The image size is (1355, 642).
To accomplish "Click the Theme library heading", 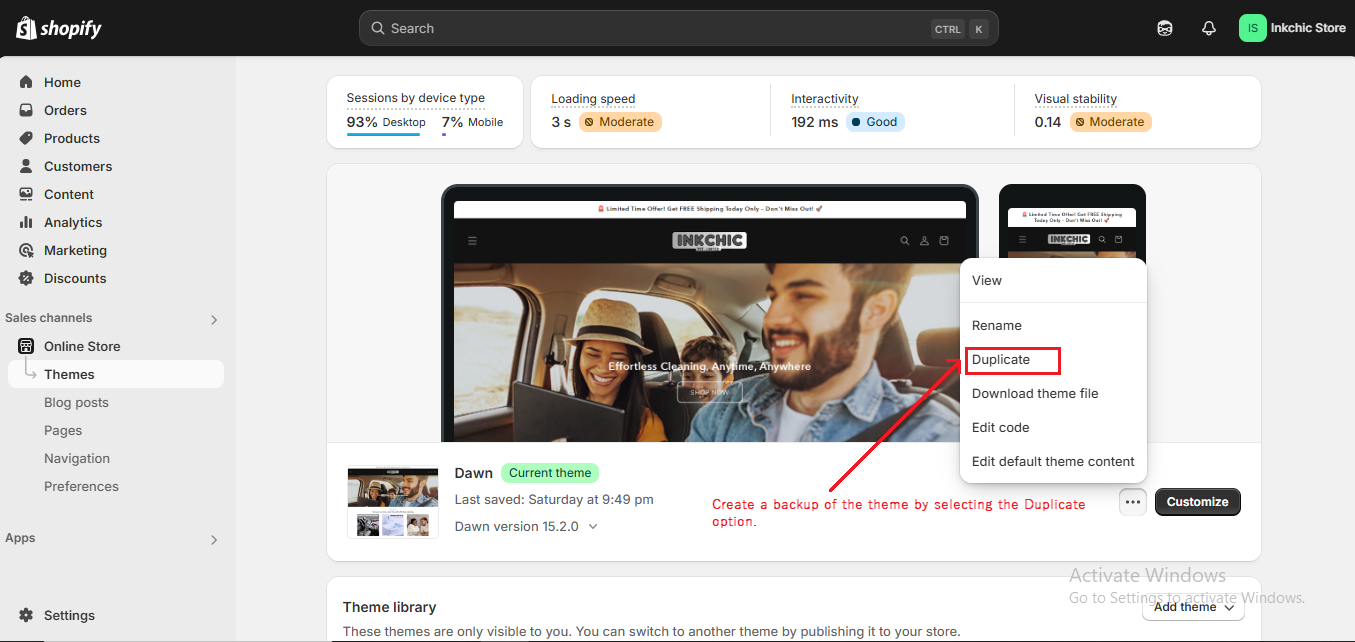I will point(390,607).
